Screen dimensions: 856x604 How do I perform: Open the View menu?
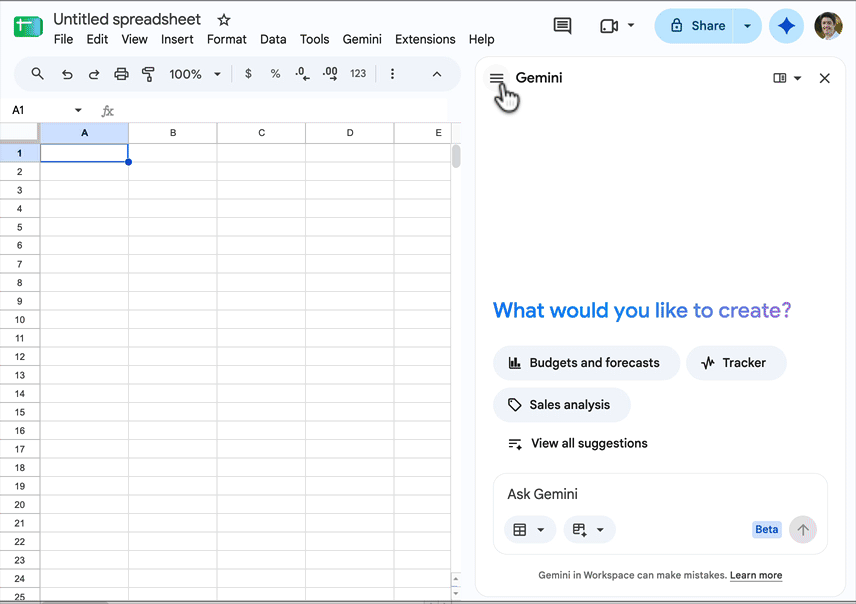134,39
